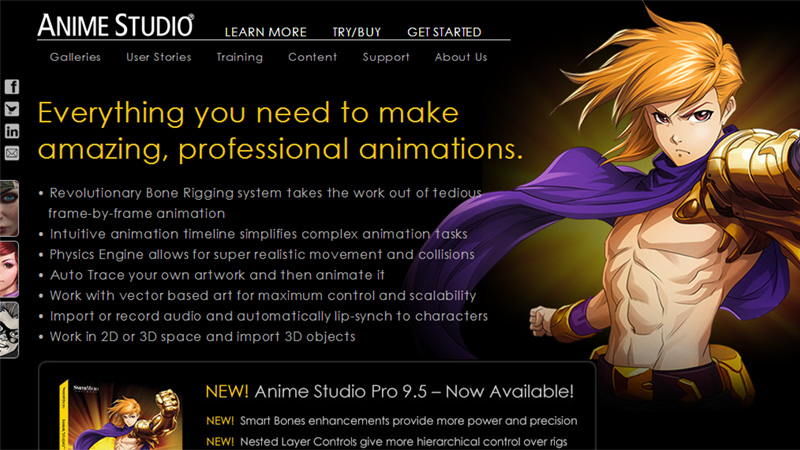The width and height of the screenshot is (800, 450).
Task: Open the GET STARTED menu
Action: pyautogui.click(x=444, y=32)
